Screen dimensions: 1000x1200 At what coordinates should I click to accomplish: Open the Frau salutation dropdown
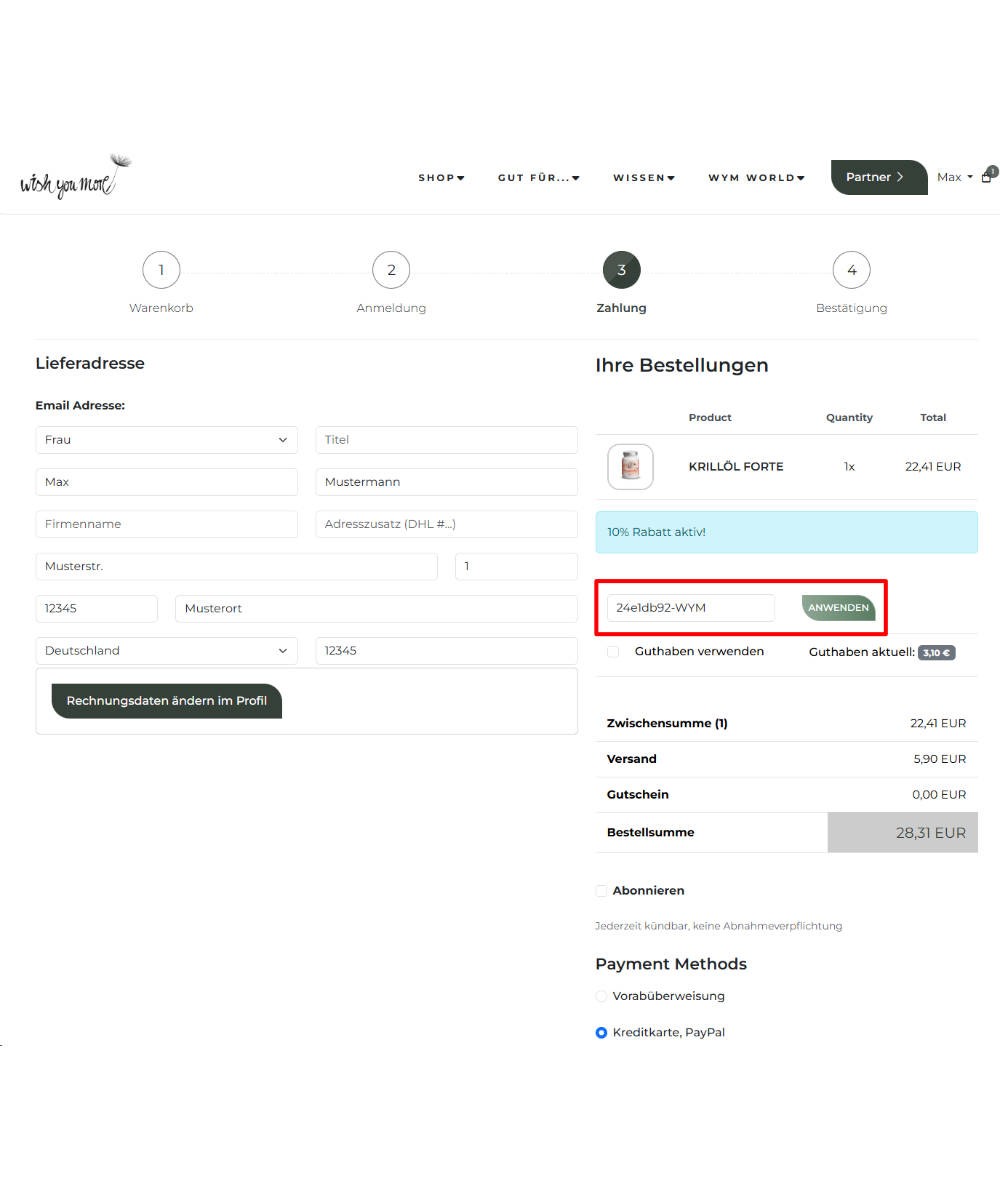pyautogui.click(x=166, y=440)
